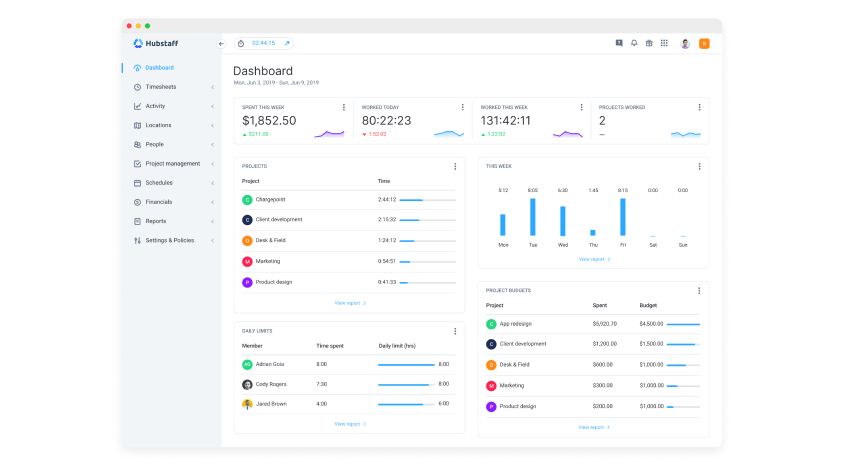Open the notifications bell
Image resolution: width=844 pixels, height=475 pixels.
[633, 44]
